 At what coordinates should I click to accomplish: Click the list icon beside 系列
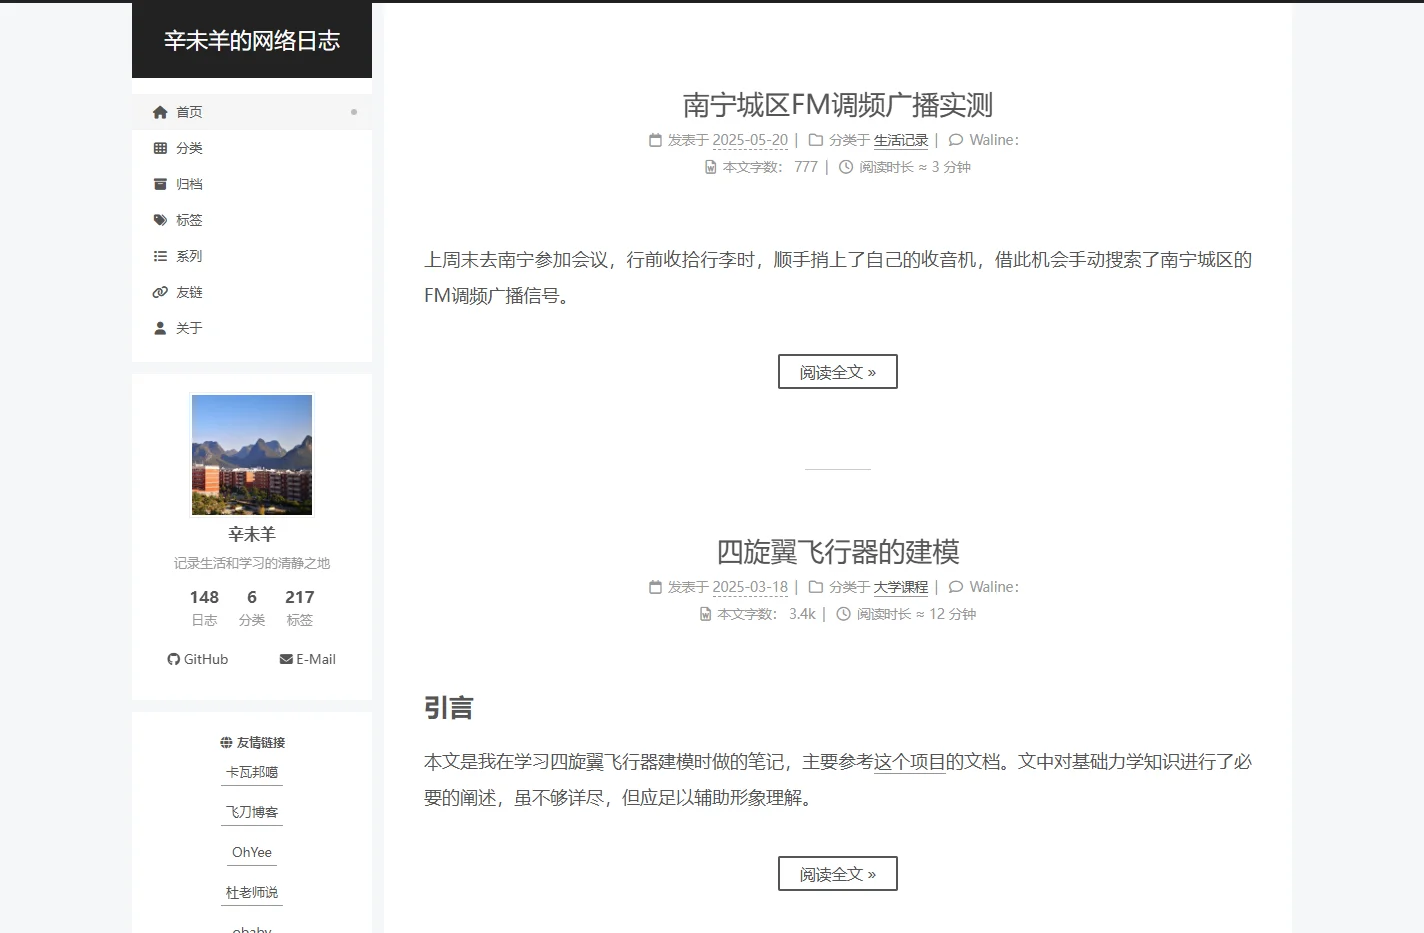160,256
